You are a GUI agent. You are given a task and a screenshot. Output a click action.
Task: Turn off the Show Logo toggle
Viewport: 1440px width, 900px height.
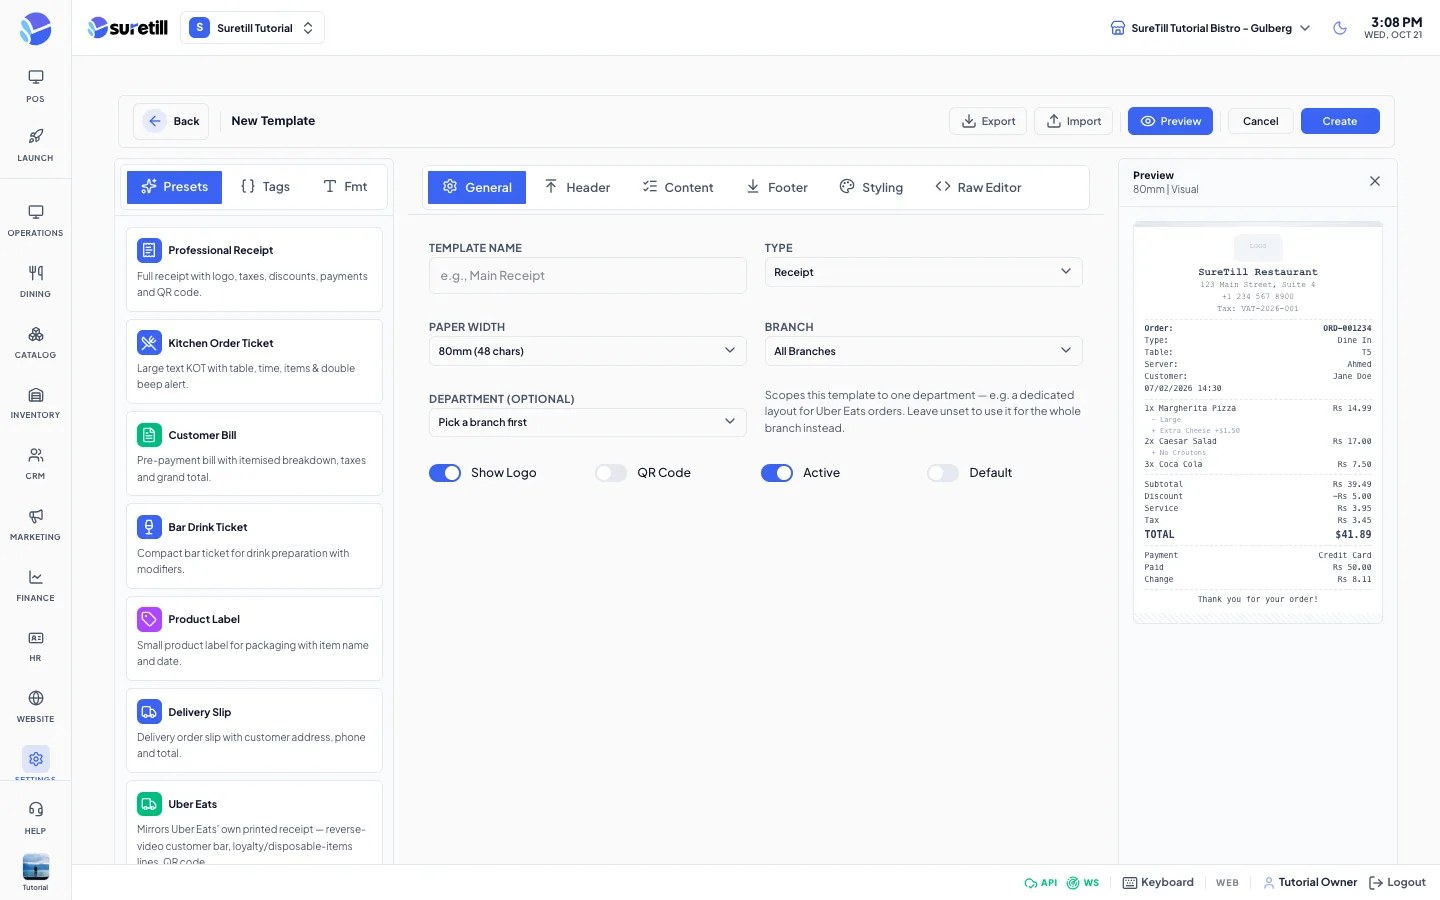(x=445, y=473)
